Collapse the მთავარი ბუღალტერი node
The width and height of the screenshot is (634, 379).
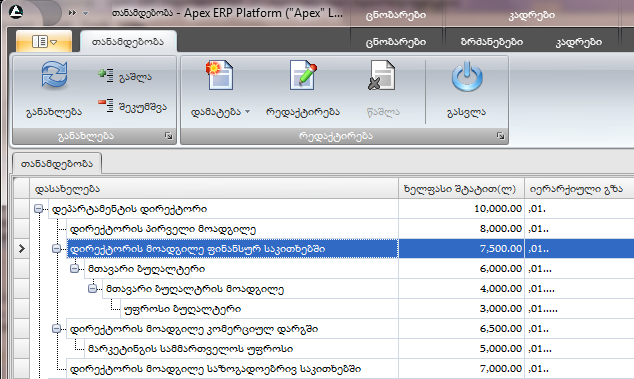75,269
